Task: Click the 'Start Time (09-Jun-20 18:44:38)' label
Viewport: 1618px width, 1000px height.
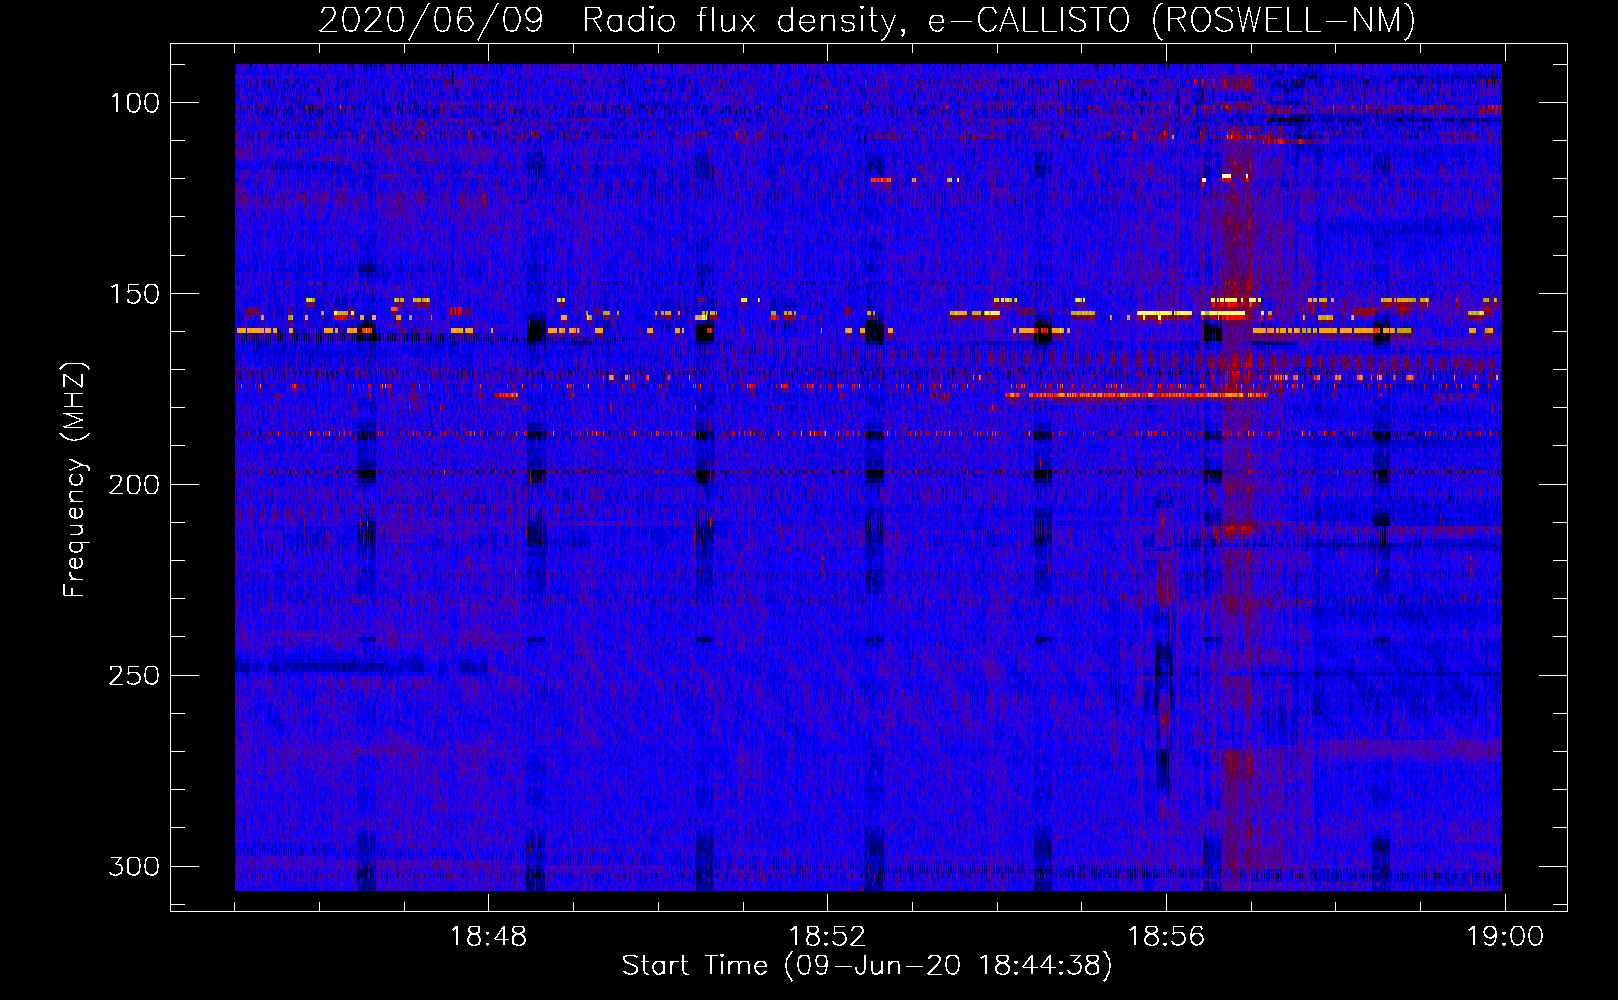Action: click(x=867, y=966)
